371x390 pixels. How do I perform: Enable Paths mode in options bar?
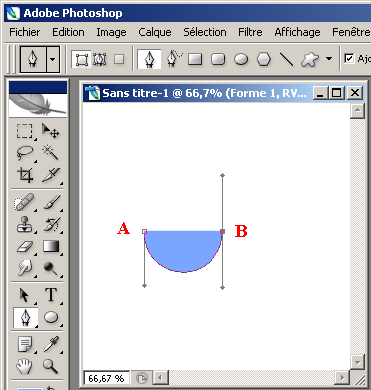point(99,60)
